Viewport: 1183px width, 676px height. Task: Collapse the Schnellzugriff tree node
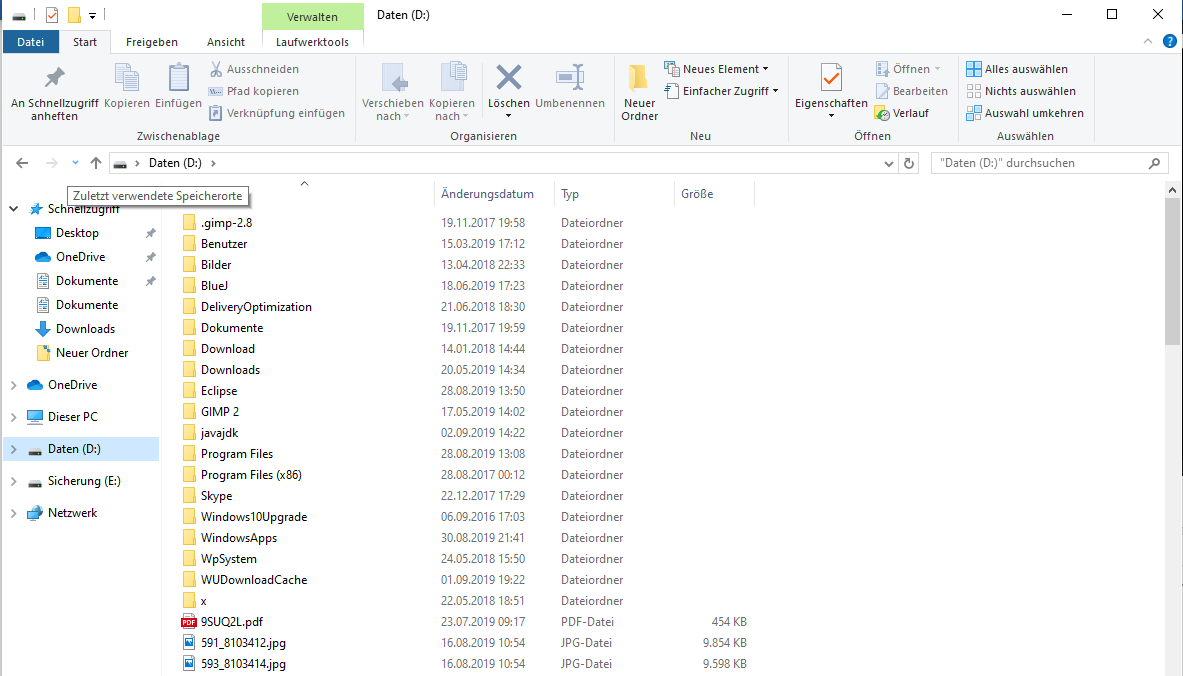(x=14, y=209)
